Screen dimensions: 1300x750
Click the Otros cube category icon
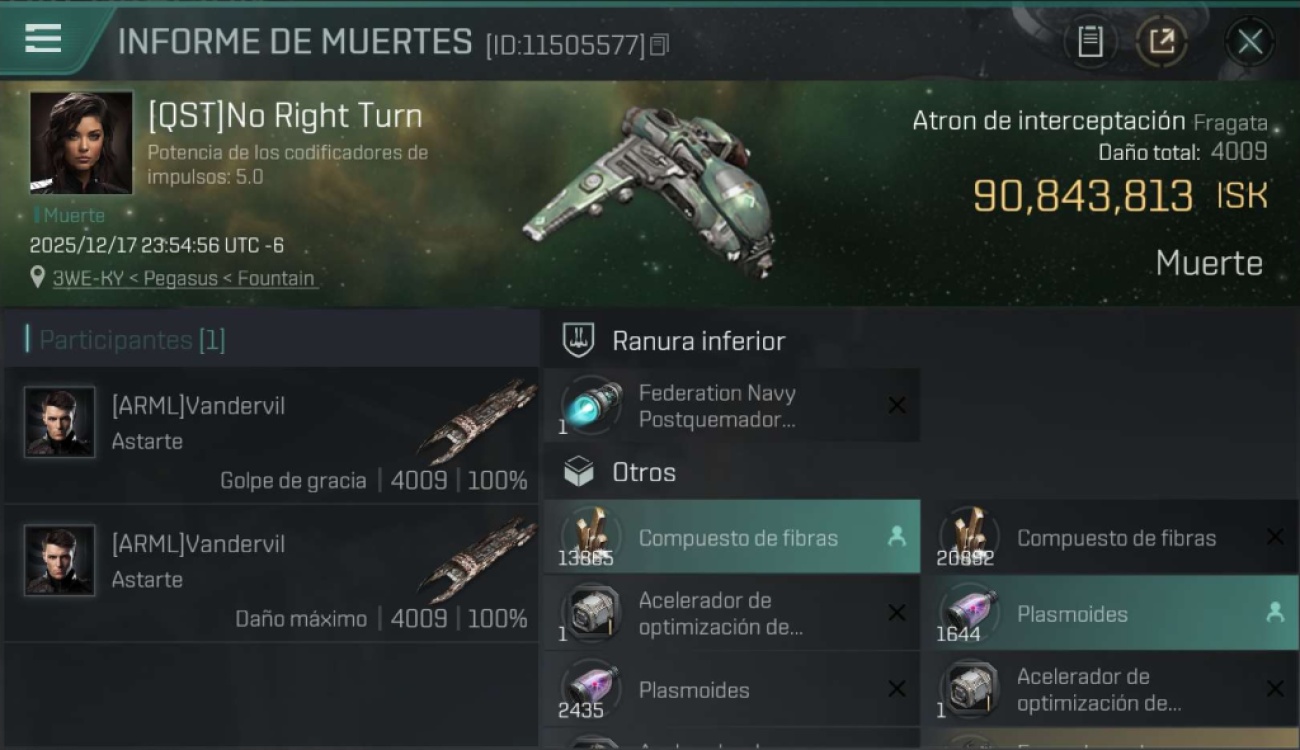[x=578, y=472]
